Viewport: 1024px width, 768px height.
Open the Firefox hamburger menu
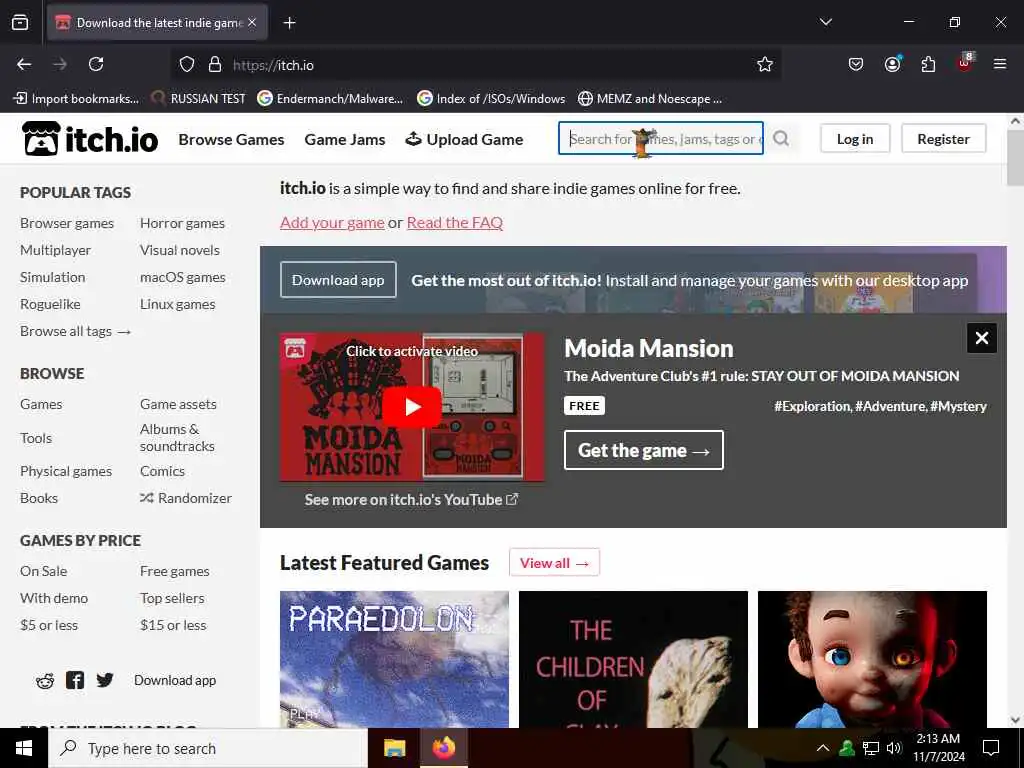point(1000,64)
